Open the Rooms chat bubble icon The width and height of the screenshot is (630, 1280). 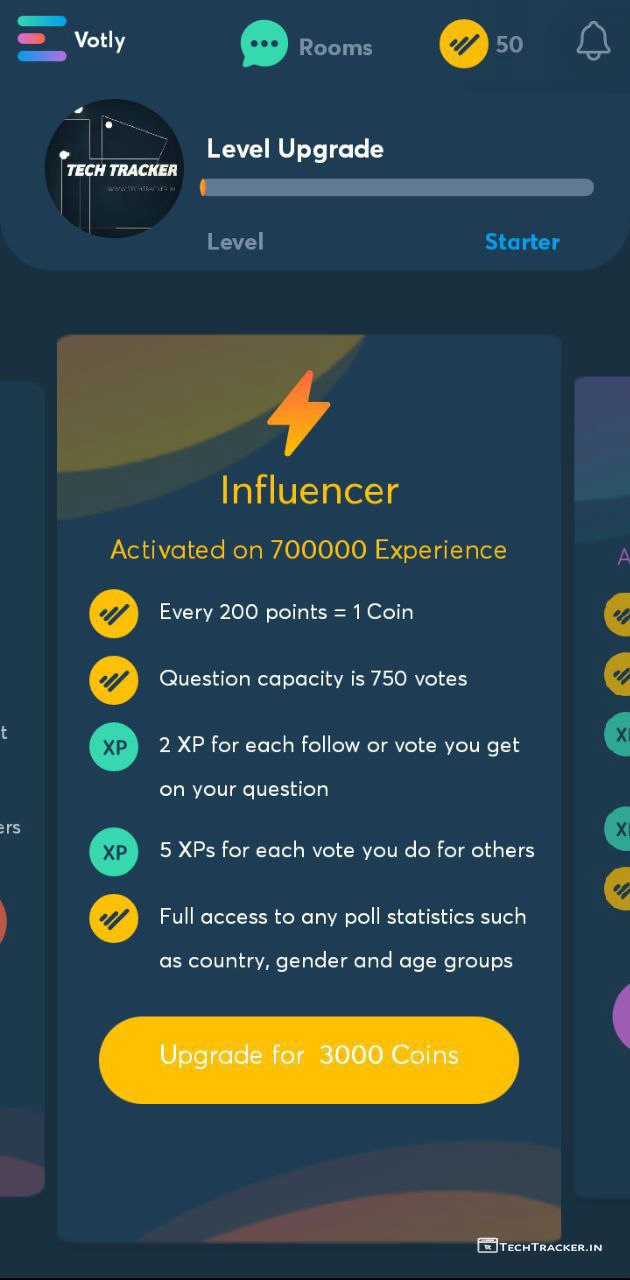264,45
